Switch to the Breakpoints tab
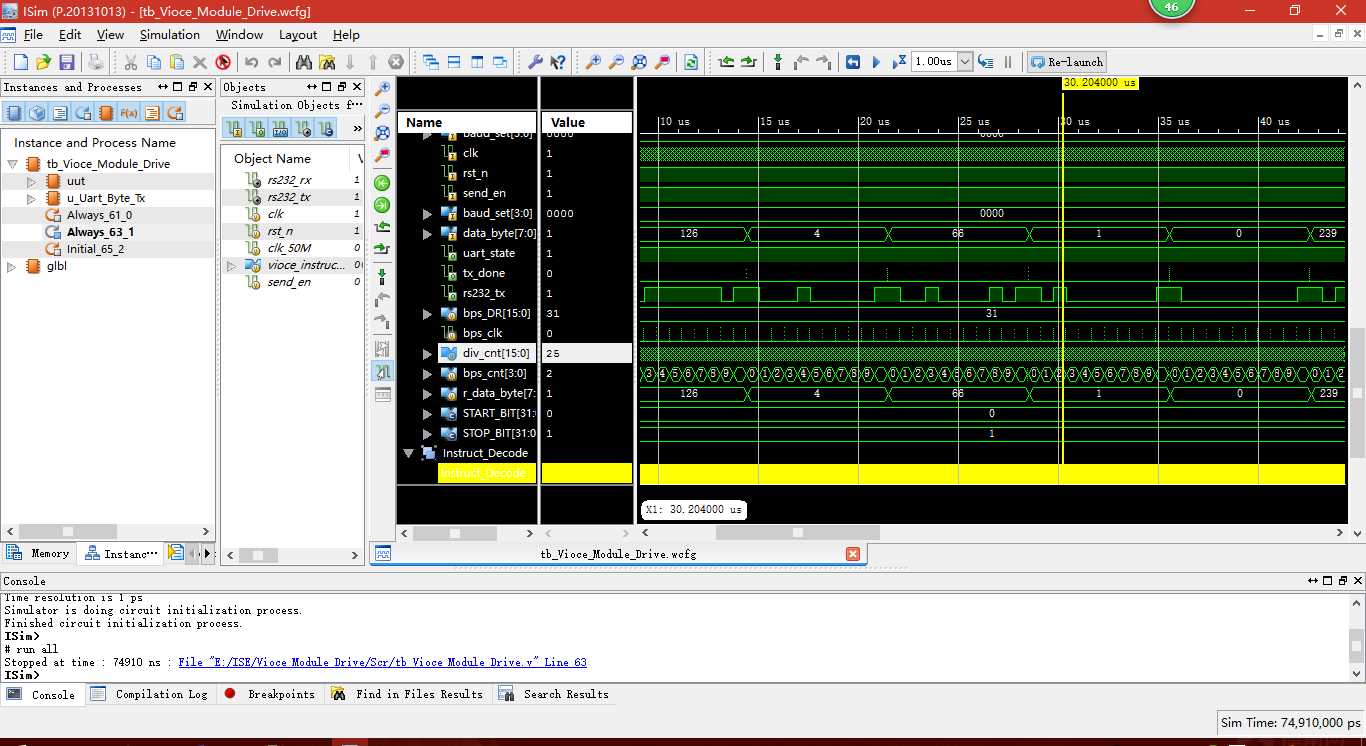 coord(269,694)
